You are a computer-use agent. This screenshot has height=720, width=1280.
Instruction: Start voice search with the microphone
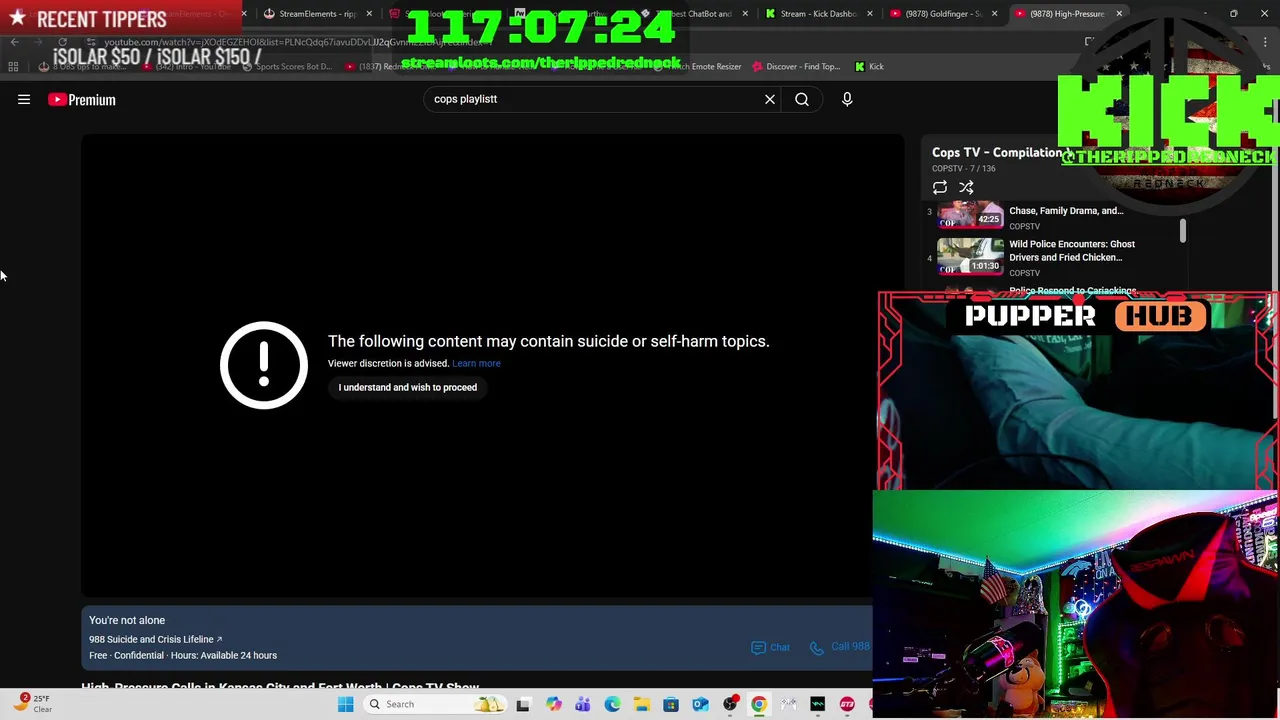tap(847, 99)
